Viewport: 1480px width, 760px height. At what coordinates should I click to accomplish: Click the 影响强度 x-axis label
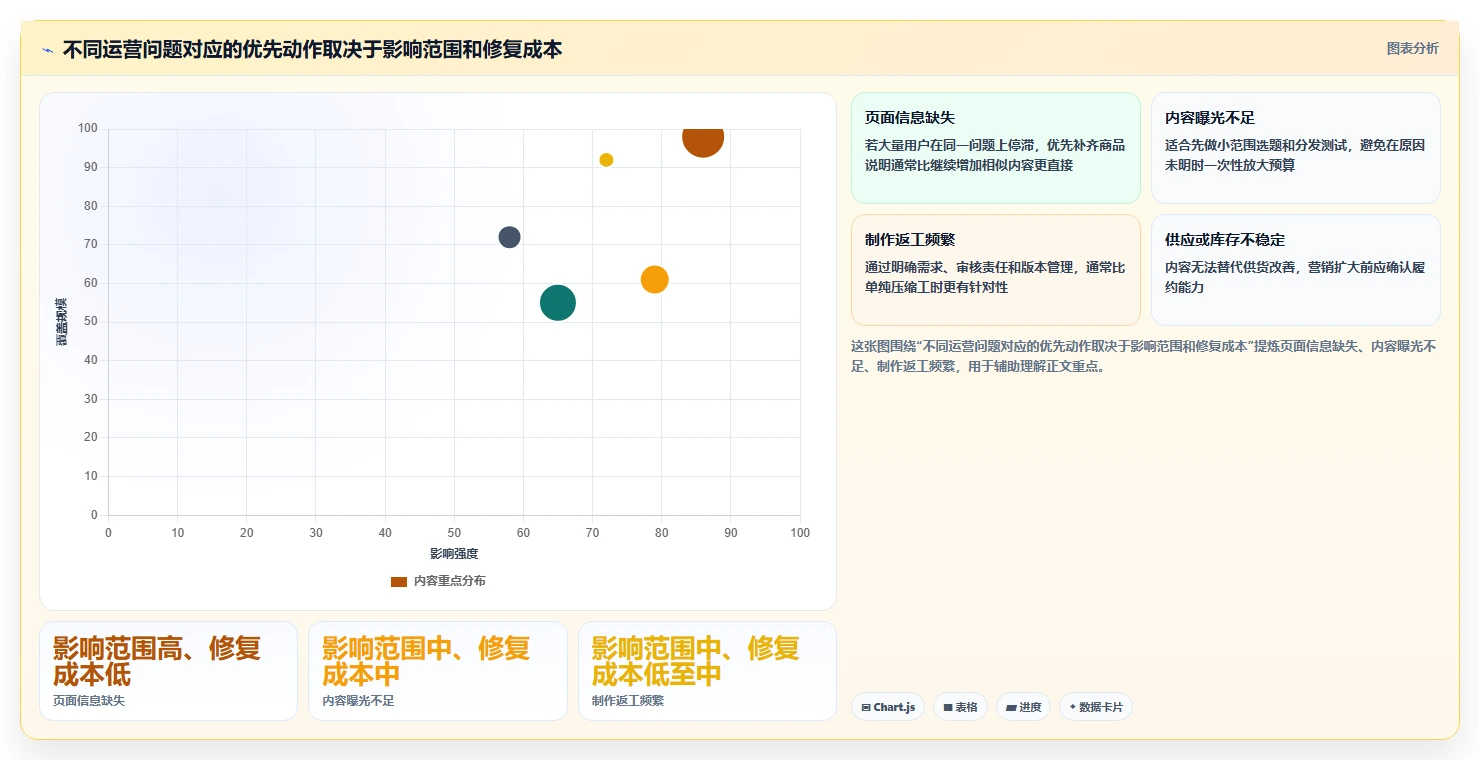point(454,554)
